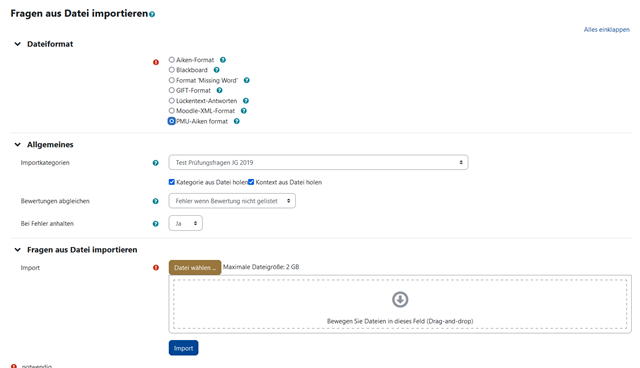Open help icon beside page title

point(152,14)
